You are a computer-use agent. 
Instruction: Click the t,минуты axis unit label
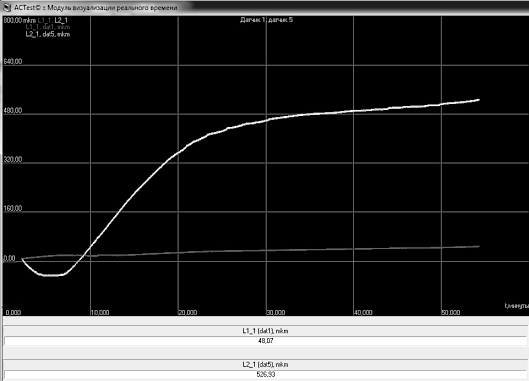(517, 306)
